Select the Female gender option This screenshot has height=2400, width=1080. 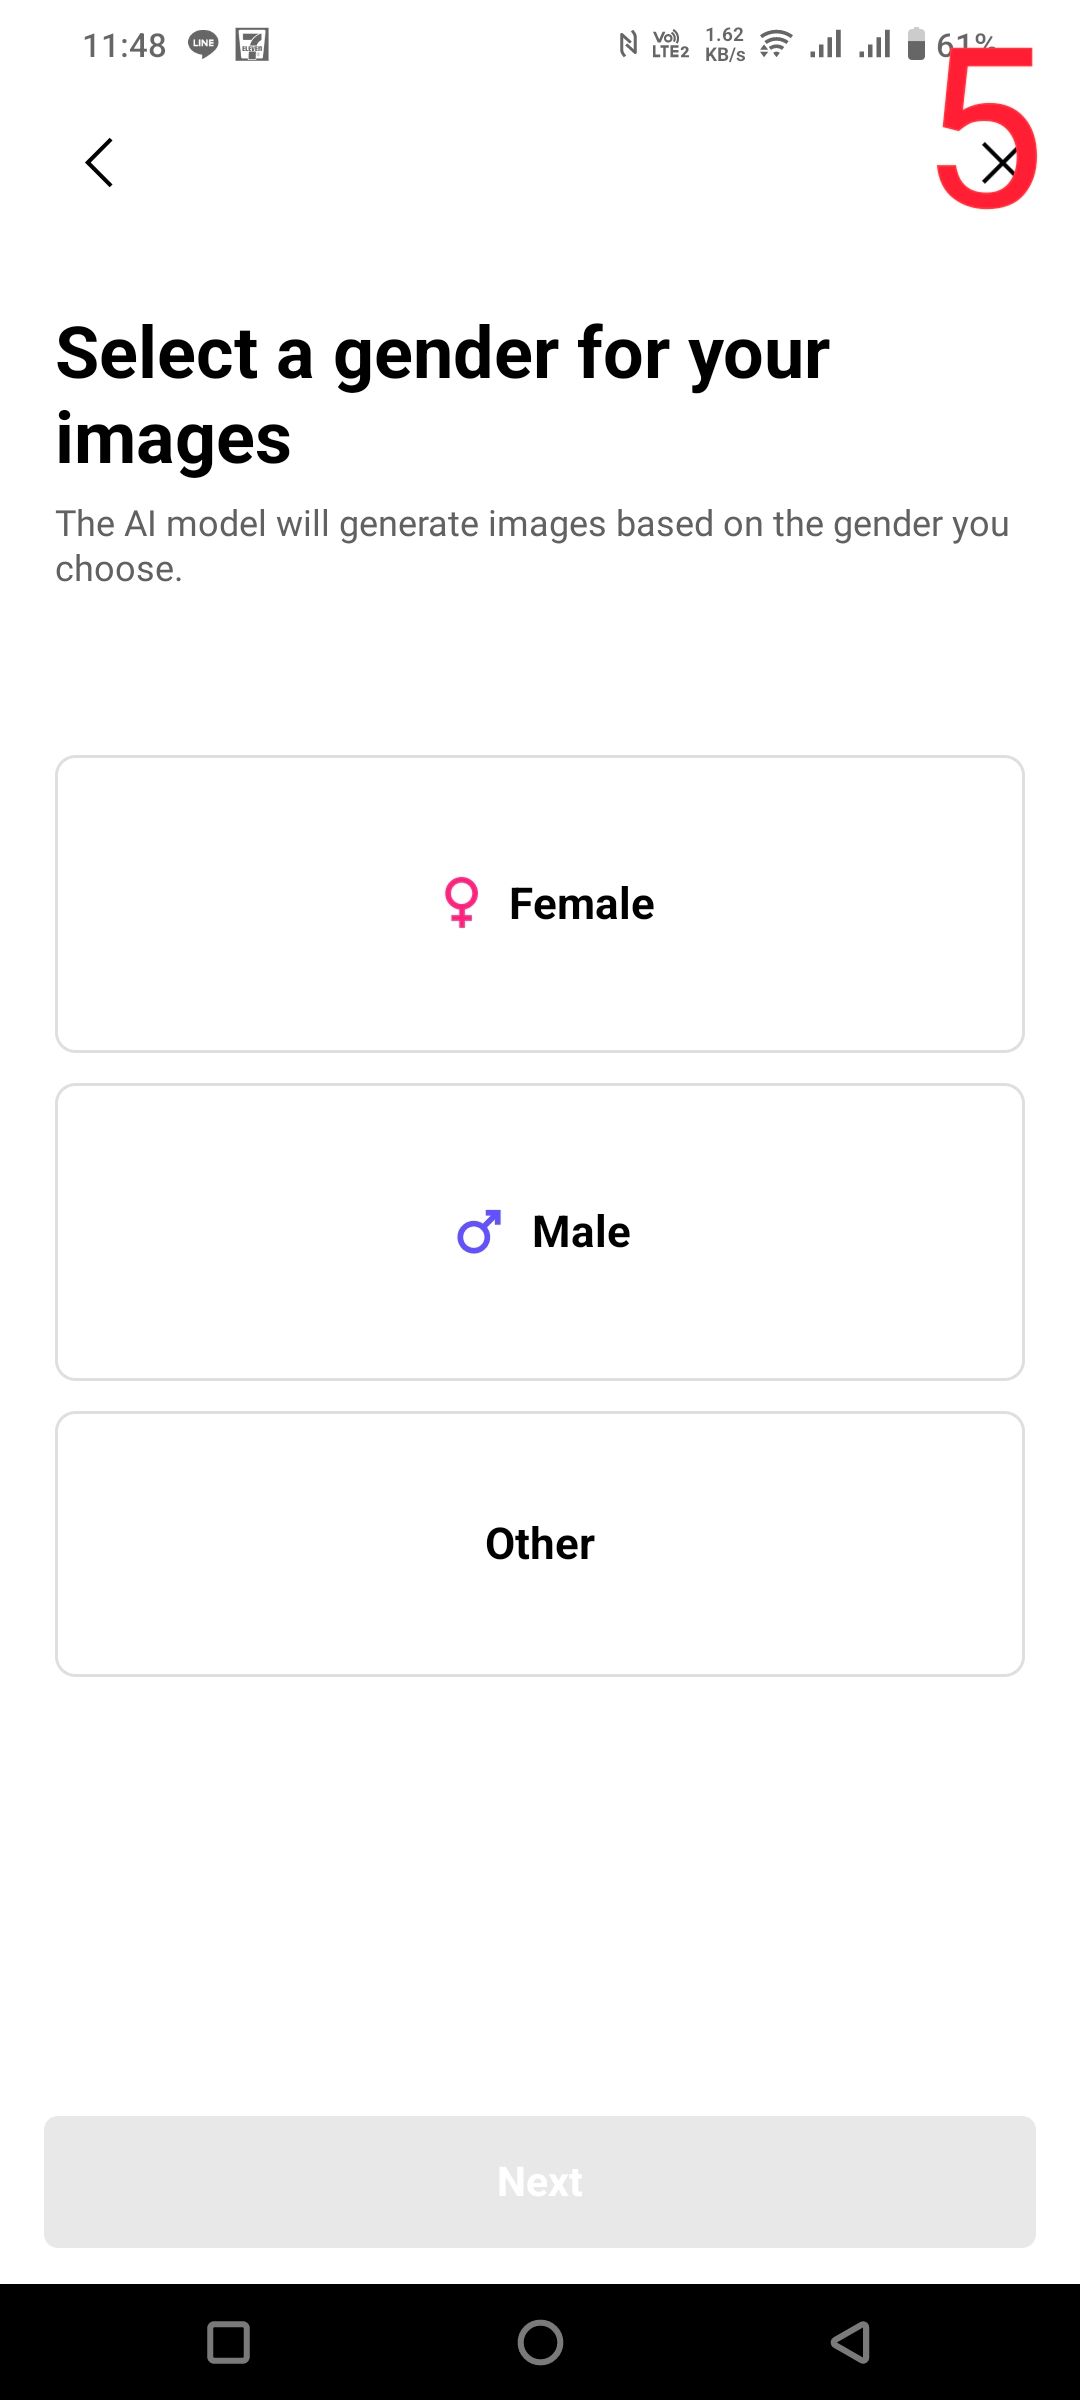tap(540, 903)
